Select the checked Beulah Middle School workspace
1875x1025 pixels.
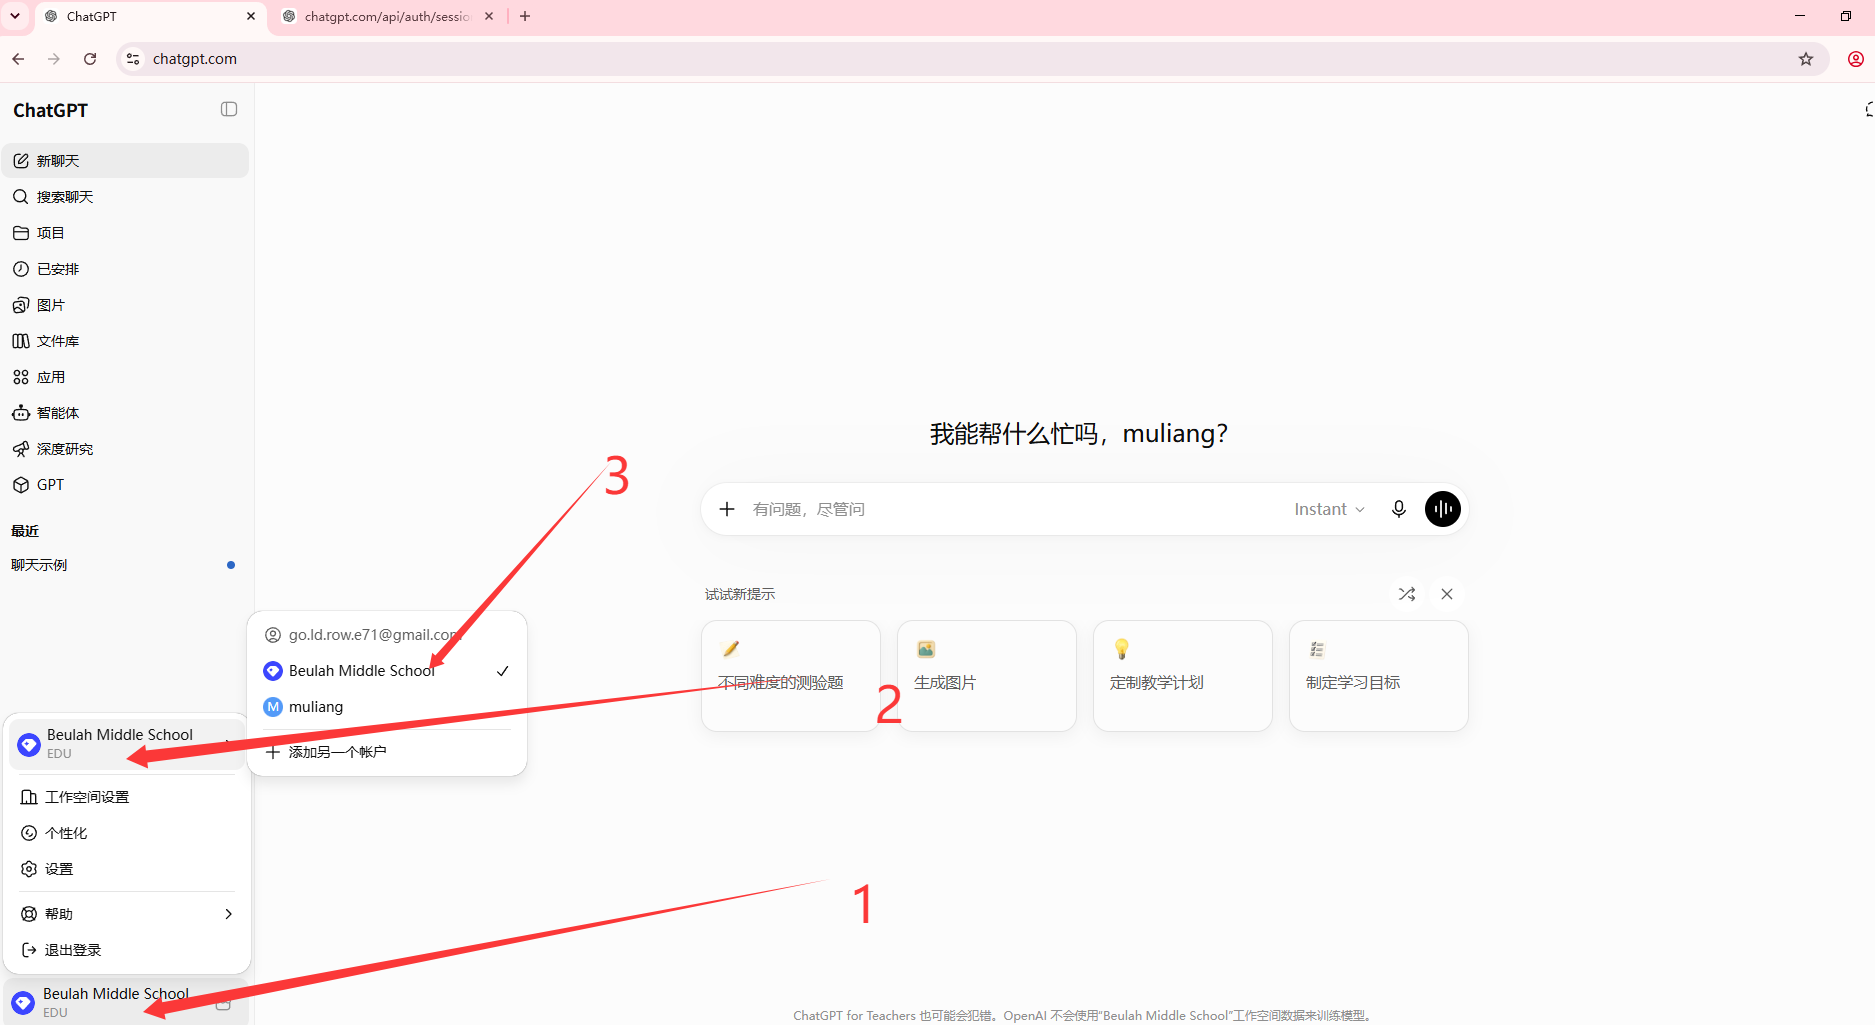coord(386,671)
